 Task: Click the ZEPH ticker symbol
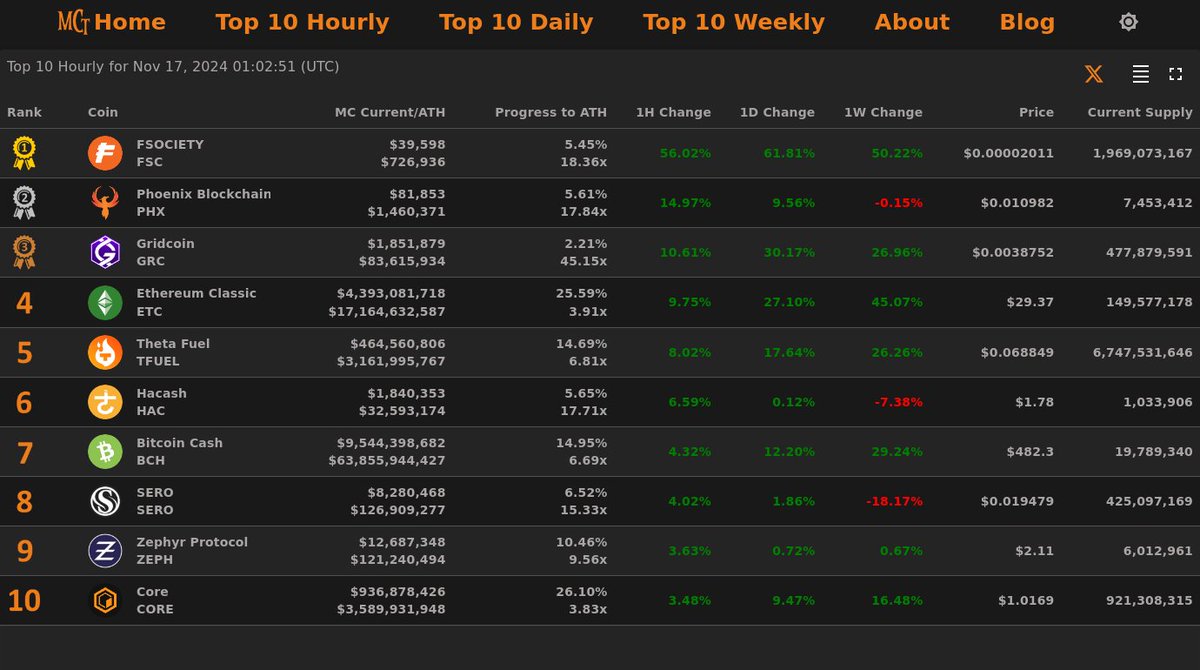coord(155,560)
